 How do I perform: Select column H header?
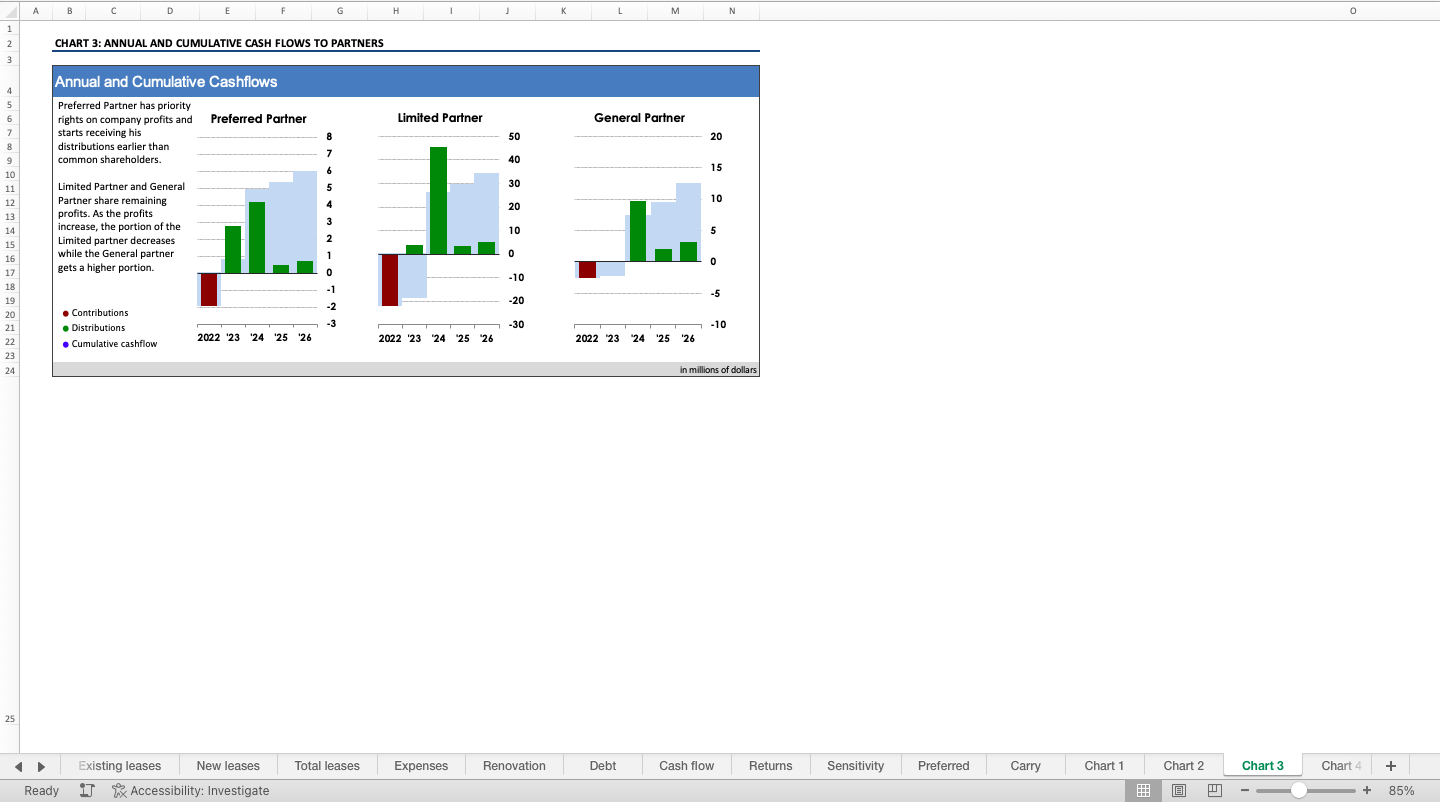[396, 11]
